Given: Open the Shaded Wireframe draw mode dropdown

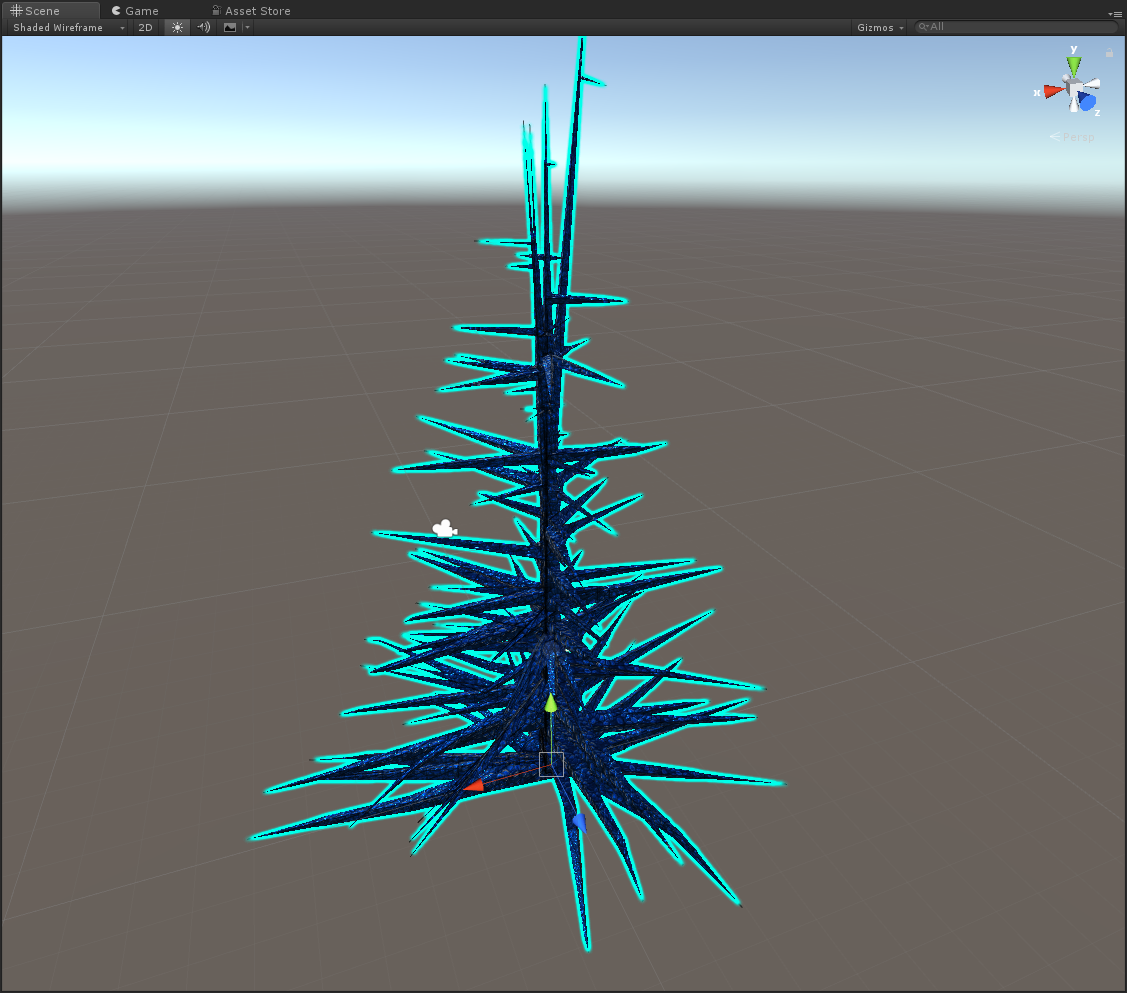Looking at the screenshot, I should pyautogui.click(x=68, y=27).
